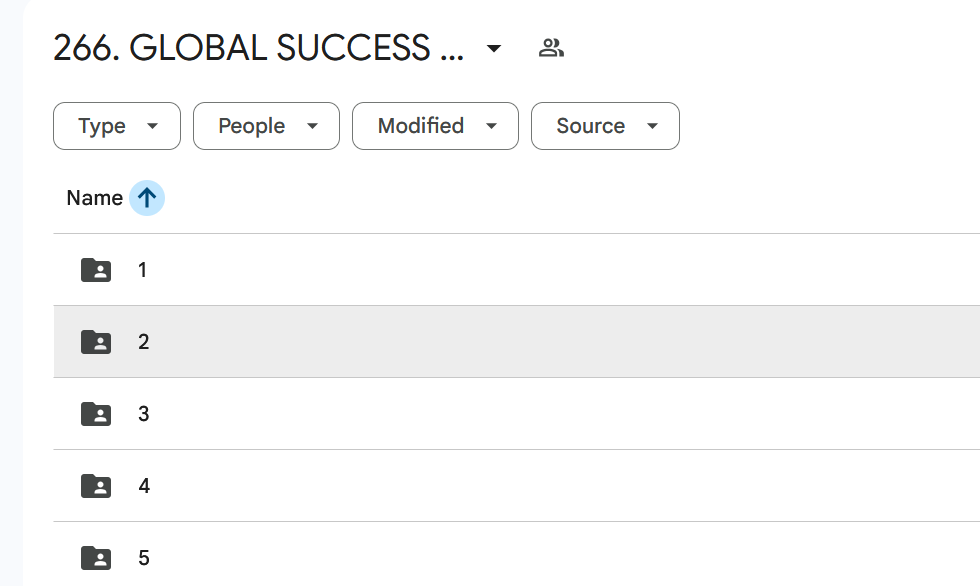Reverse sort direction with the arrow icon
This screenshot has width=980, height=586.
147,198
